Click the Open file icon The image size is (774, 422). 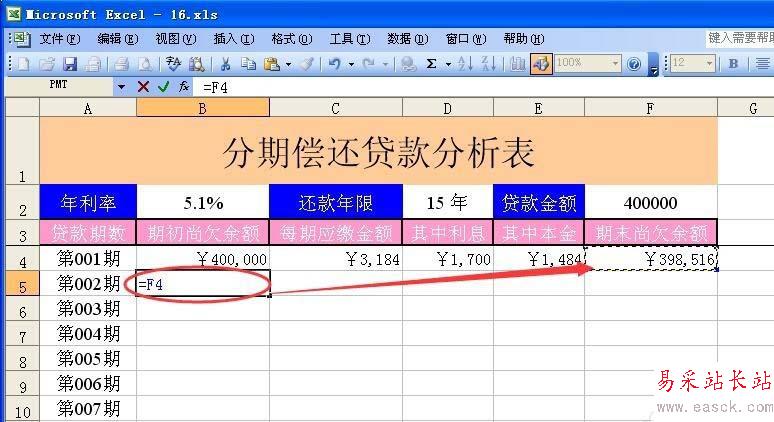pyautogui.click(x=47, y=64)
